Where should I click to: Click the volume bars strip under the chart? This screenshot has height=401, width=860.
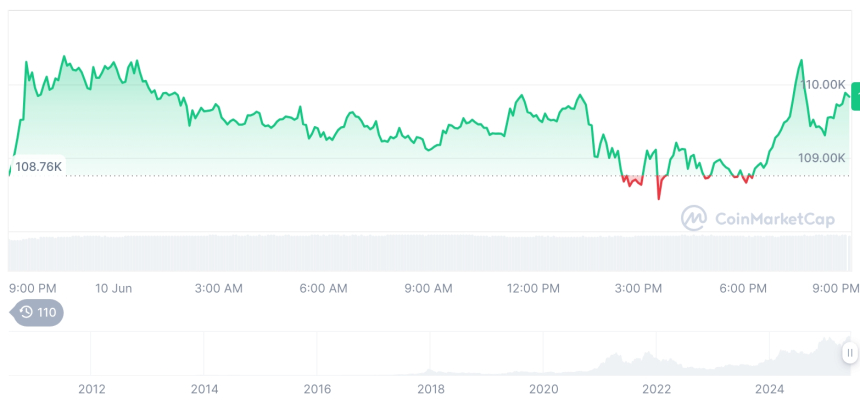tap(430, 253)
